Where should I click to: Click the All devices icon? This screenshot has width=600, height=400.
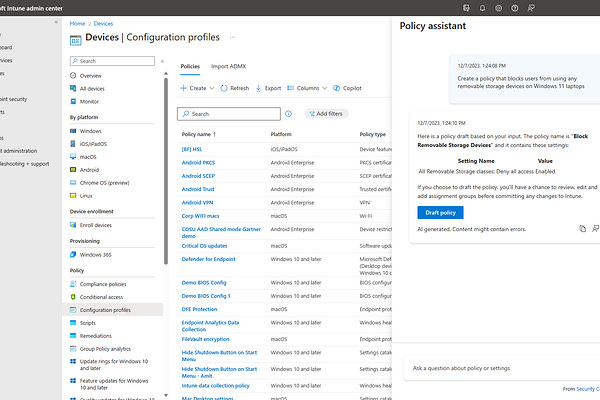point(73,88)
